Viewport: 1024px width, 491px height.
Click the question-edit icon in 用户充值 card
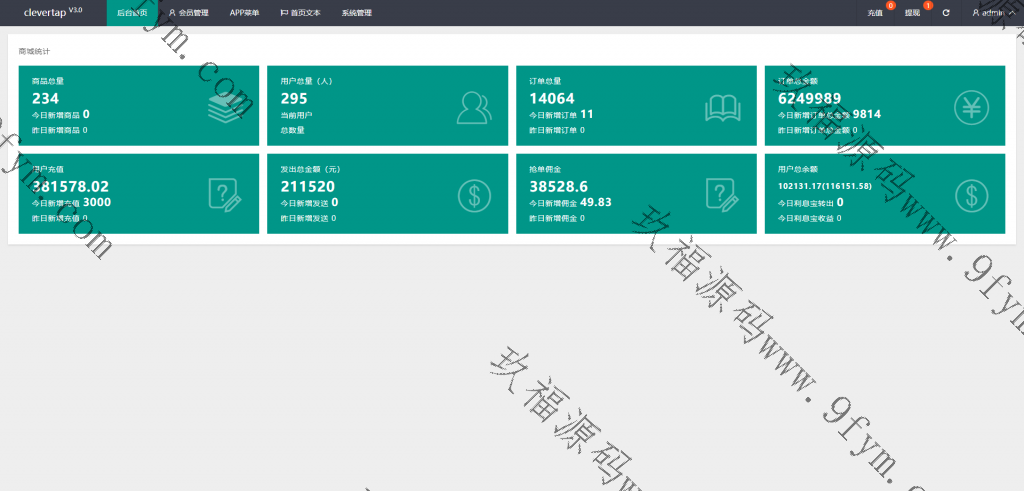pyautogui.click(x=225, y=194)
